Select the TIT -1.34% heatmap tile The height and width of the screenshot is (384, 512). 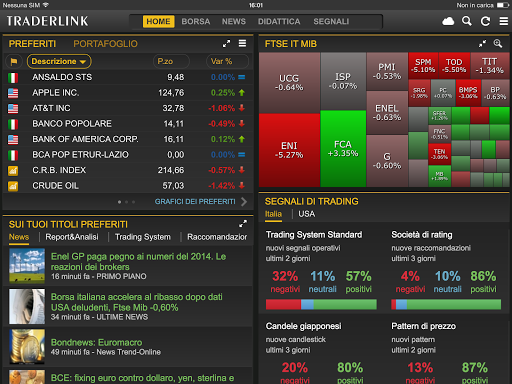(x=490, y=66)
